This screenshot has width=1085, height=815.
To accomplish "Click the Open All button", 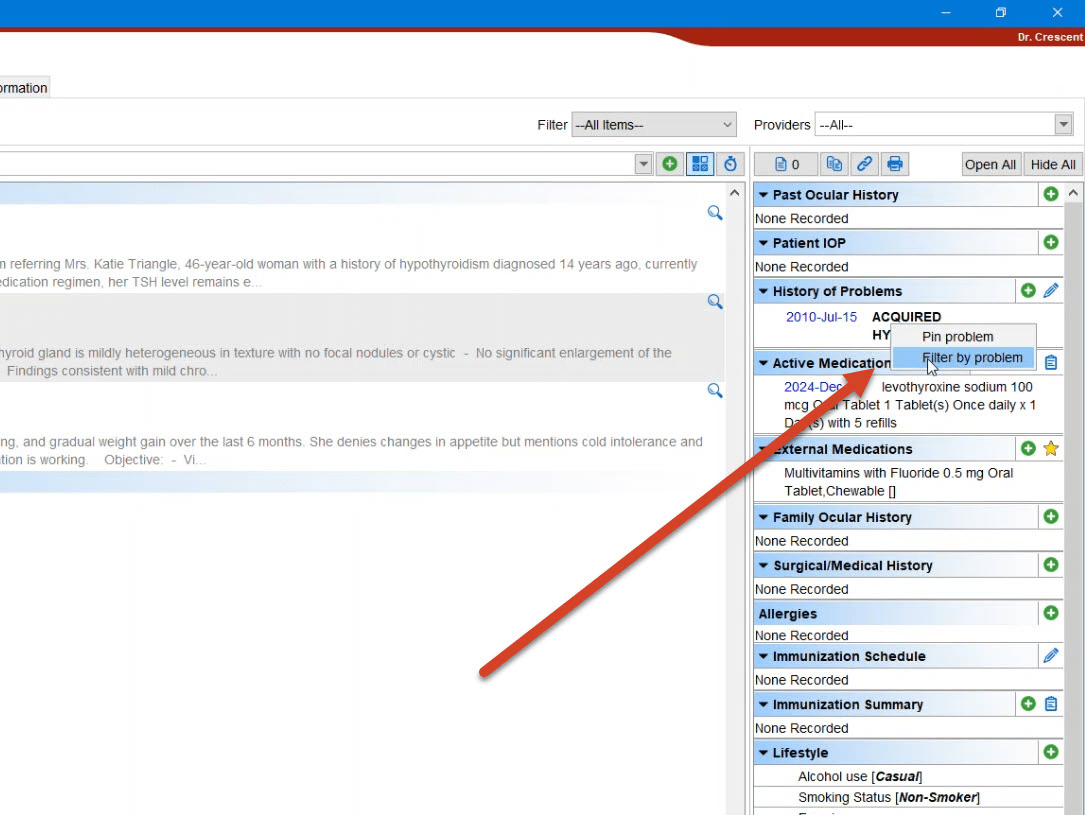I will (x=990, y=164).
